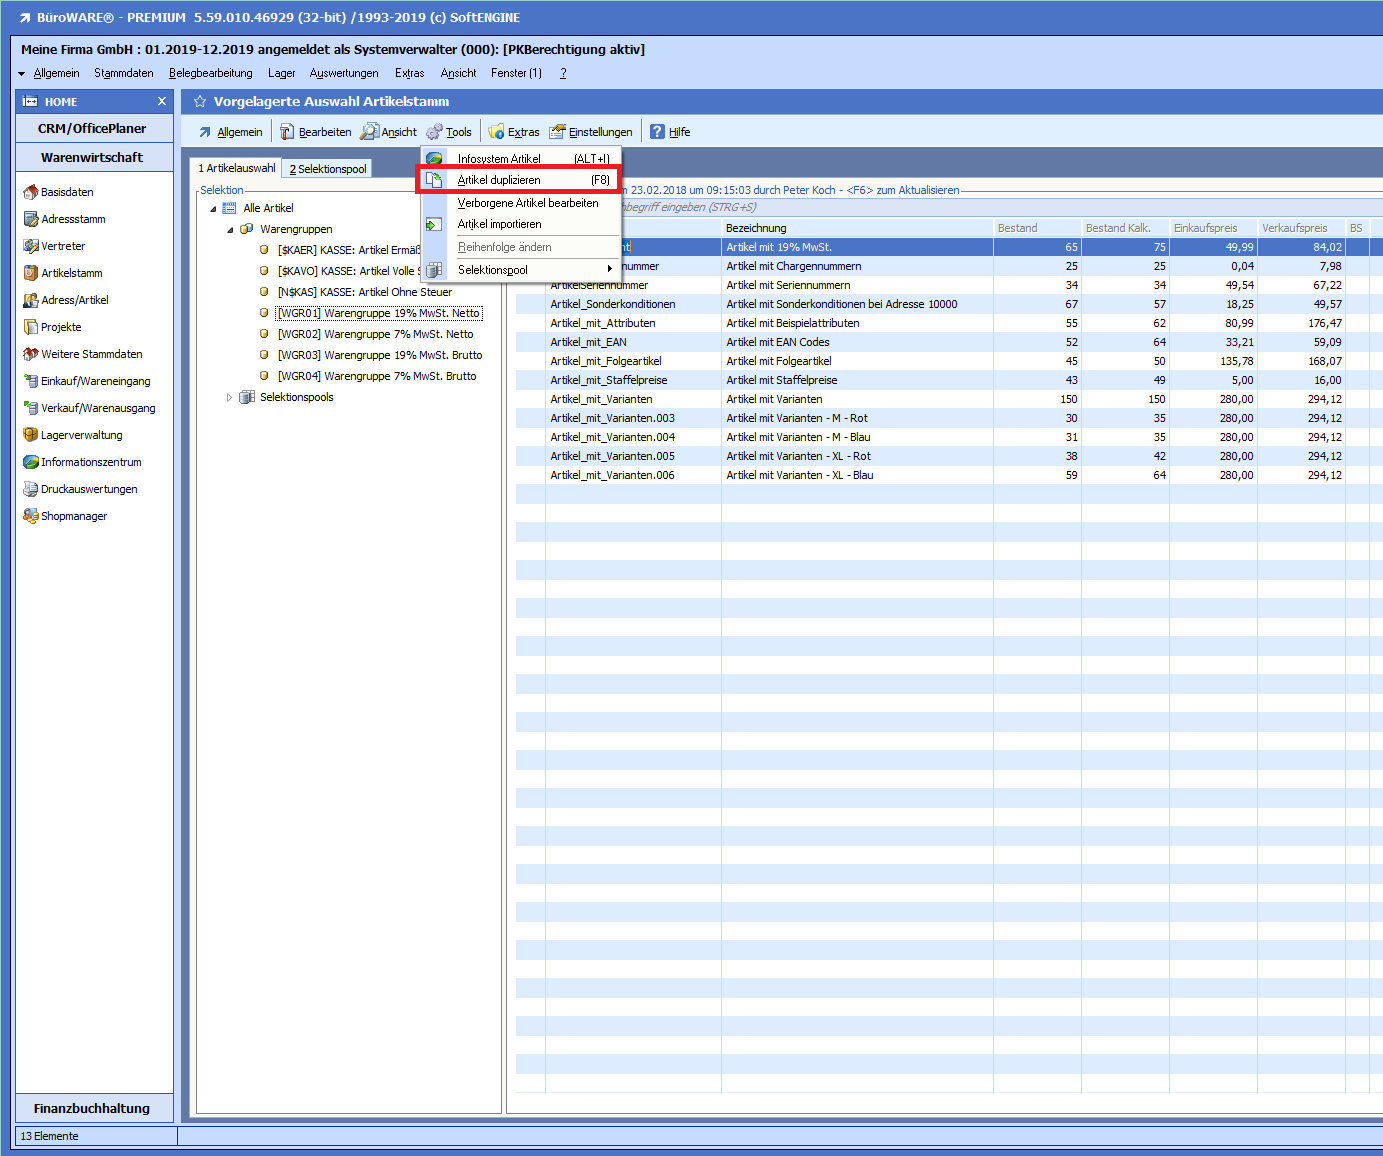This screenshot has height=1156, width=1383.
Task: Click the Basisdaten icon in sidebar
Action: (30, 192)
